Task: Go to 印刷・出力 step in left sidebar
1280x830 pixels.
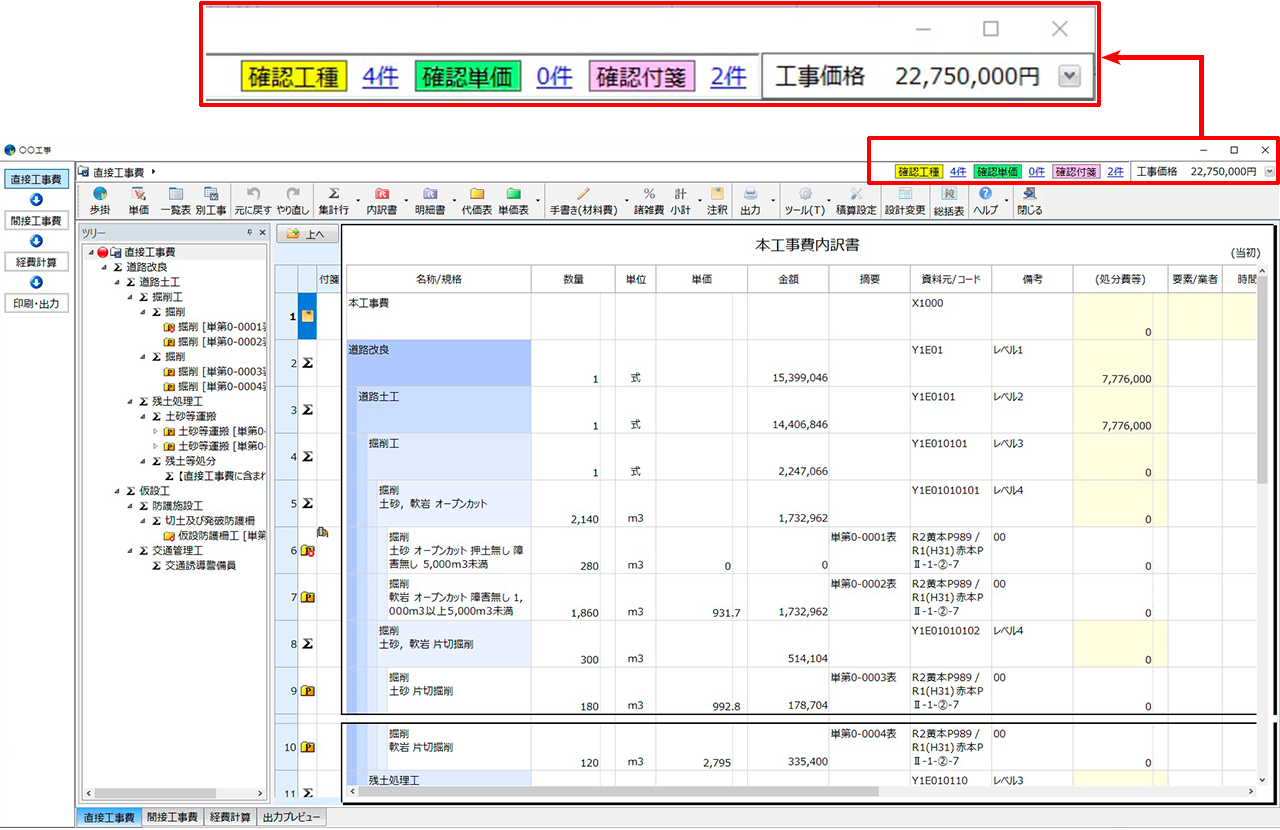Action: [36, 303]
